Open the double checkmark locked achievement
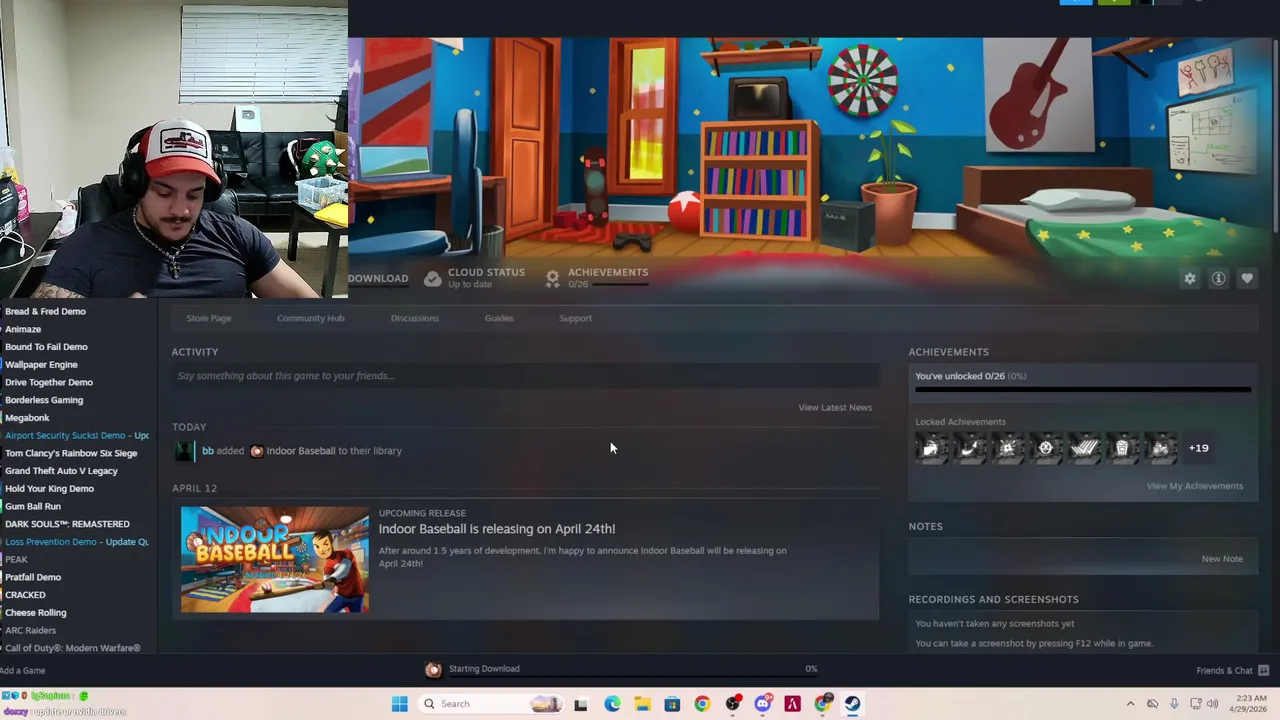 pos(1084,448)
